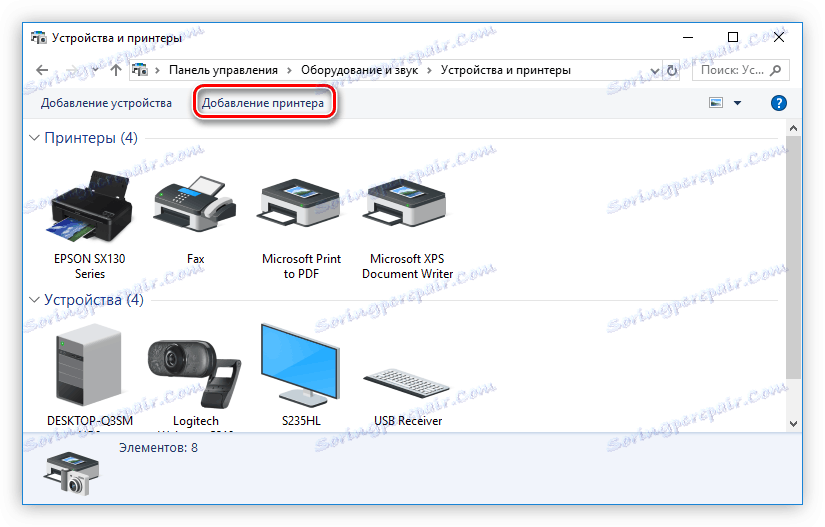
Task: Click the scrollbar up arrow
Action: tap(793, 128)
